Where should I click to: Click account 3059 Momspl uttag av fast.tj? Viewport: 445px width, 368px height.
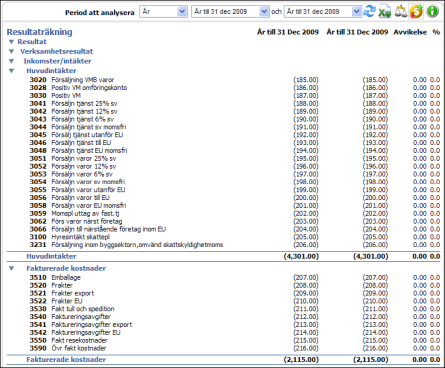(74, 213)
